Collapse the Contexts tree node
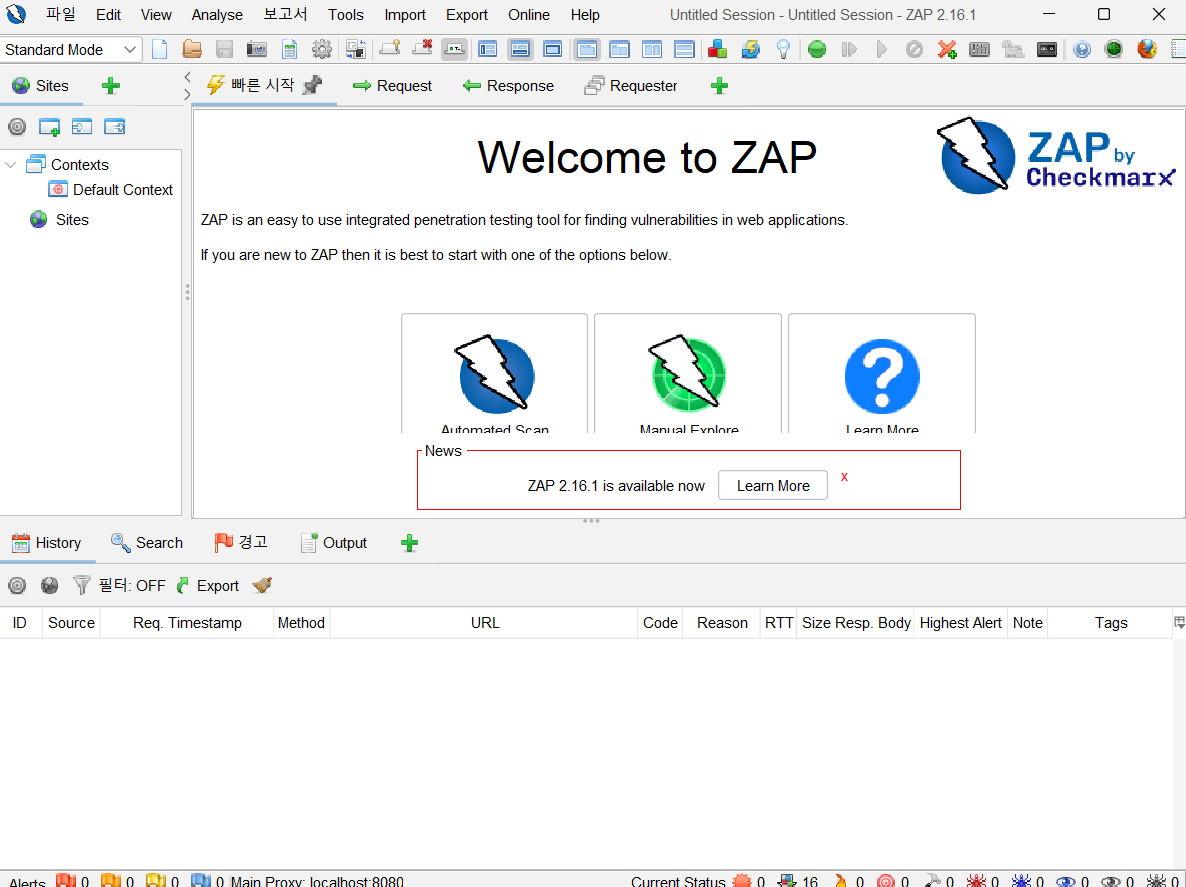This screenshot has width=1186, height=887. 11,165
